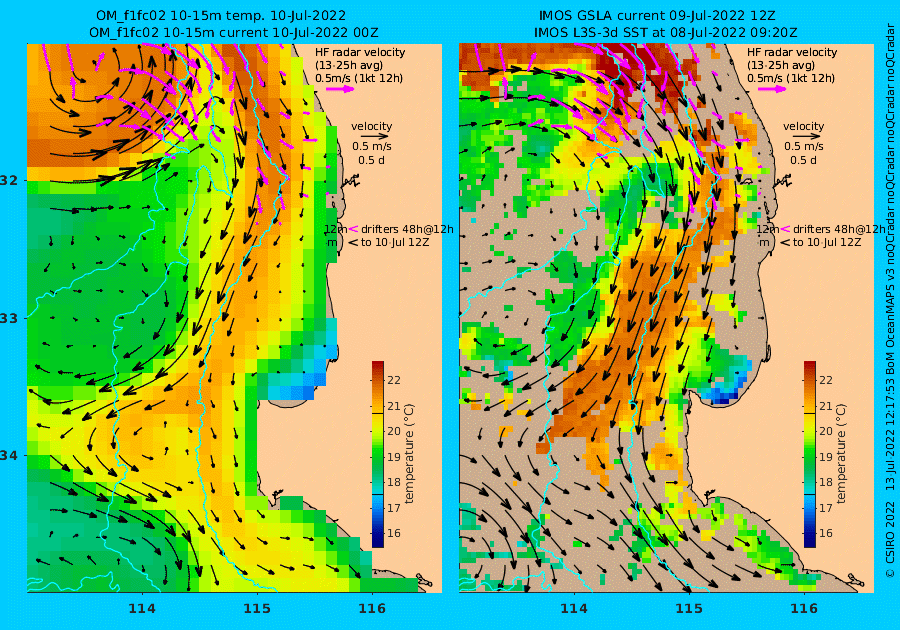Click the black velocity legend arrow in right map
This screenshot has height=630, width=900.
[x=808, y=137]
